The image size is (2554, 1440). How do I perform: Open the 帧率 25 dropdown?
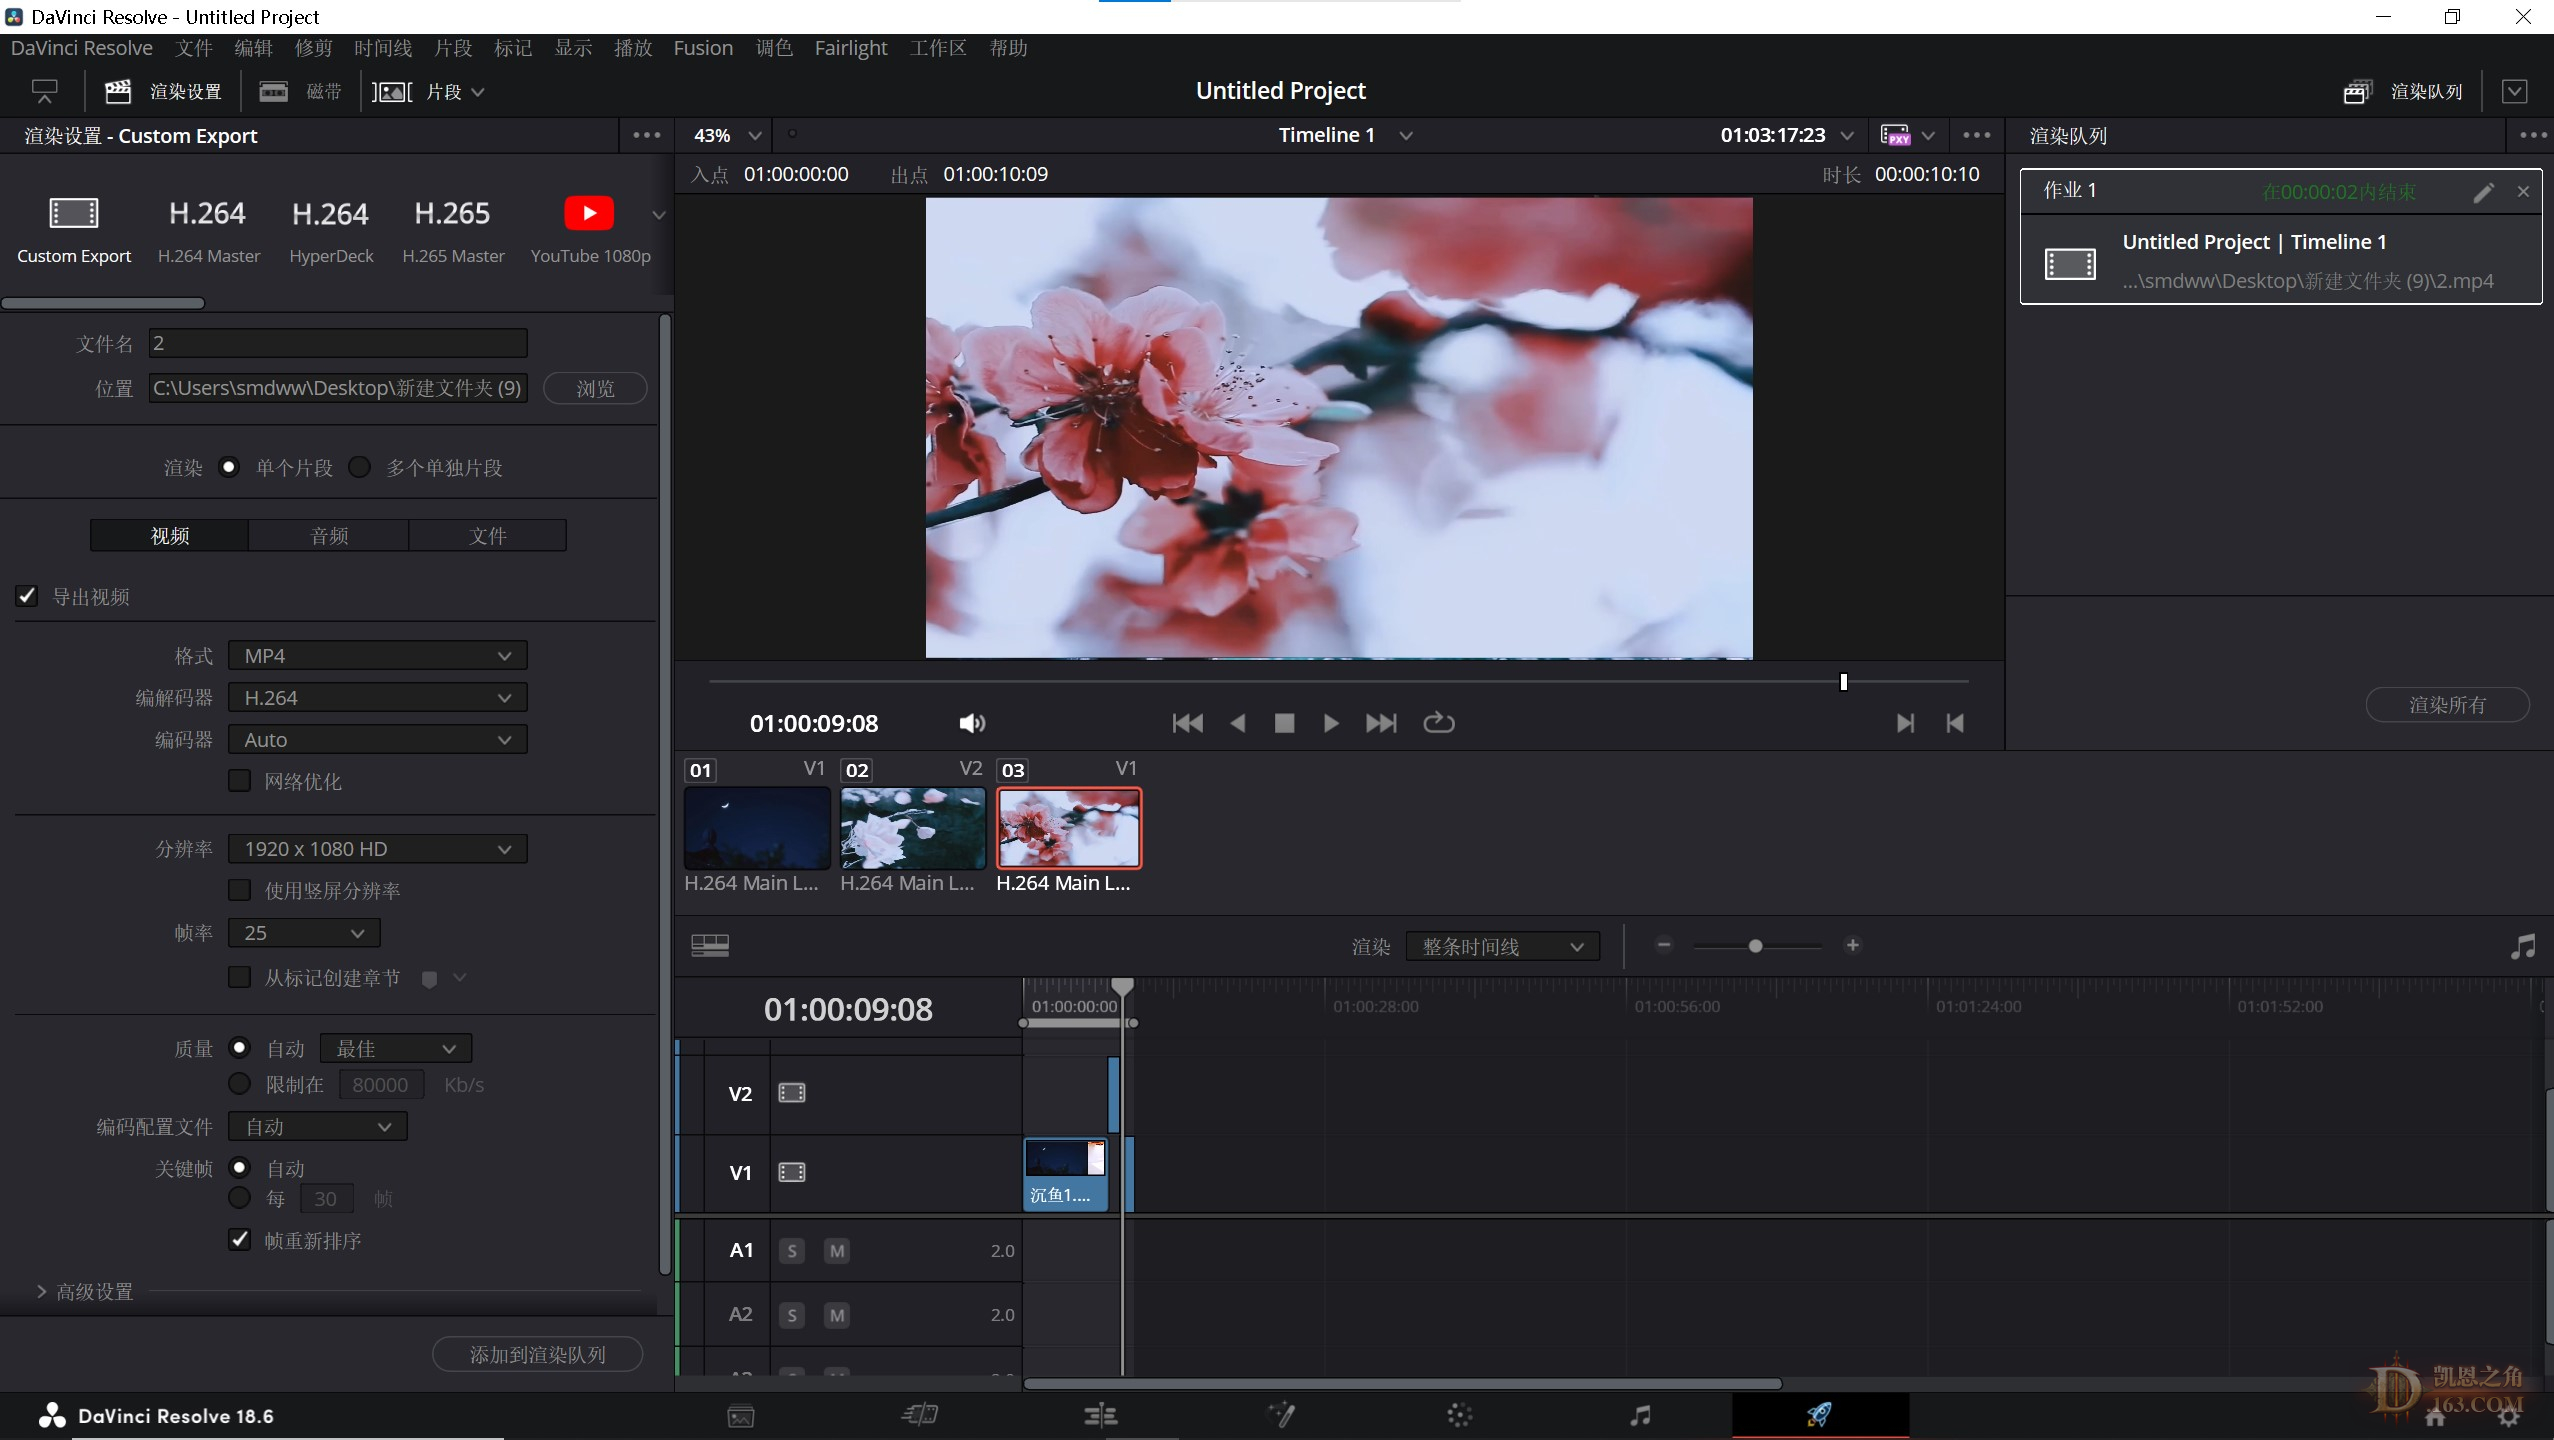pyautogui.click(x=304, y=933)
